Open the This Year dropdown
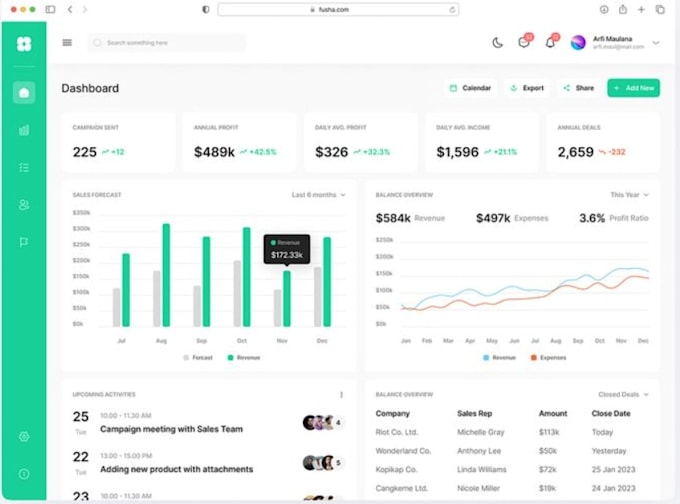 click(x=630, y=195)
